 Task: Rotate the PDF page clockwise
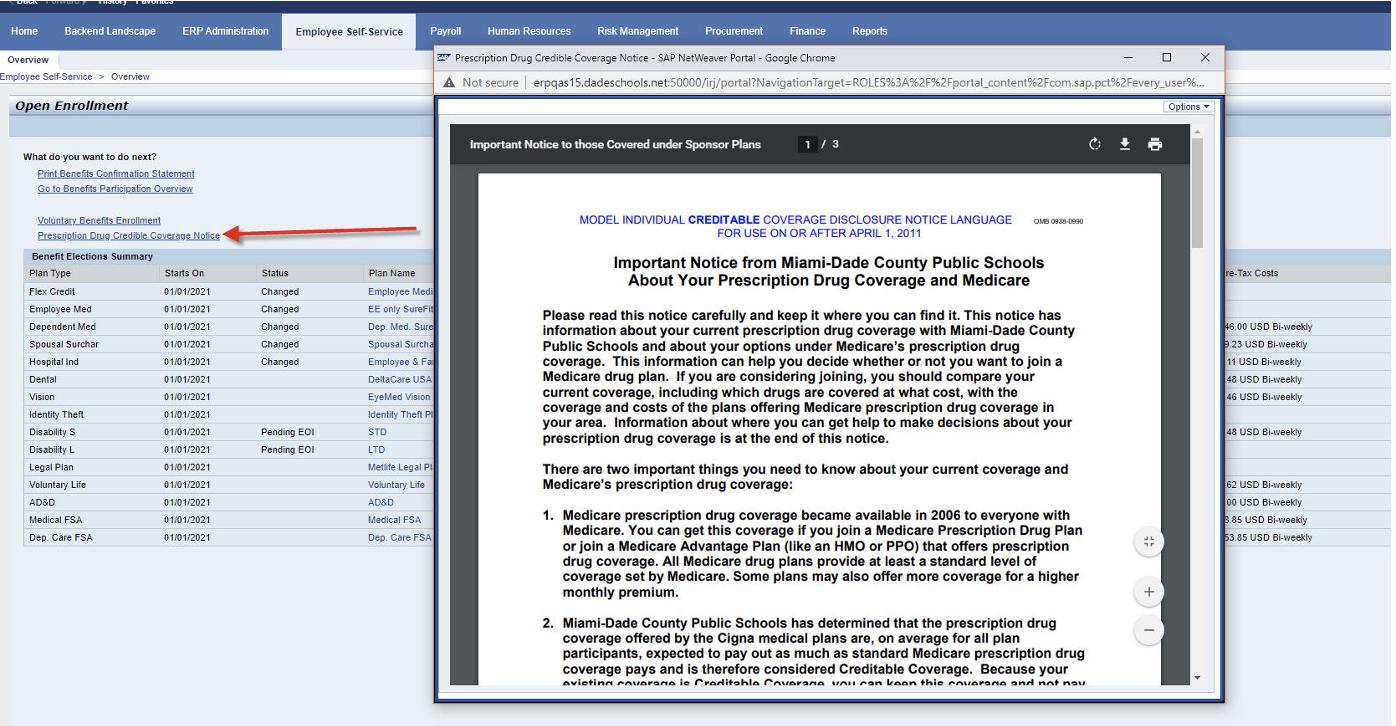coord(1094,144)
